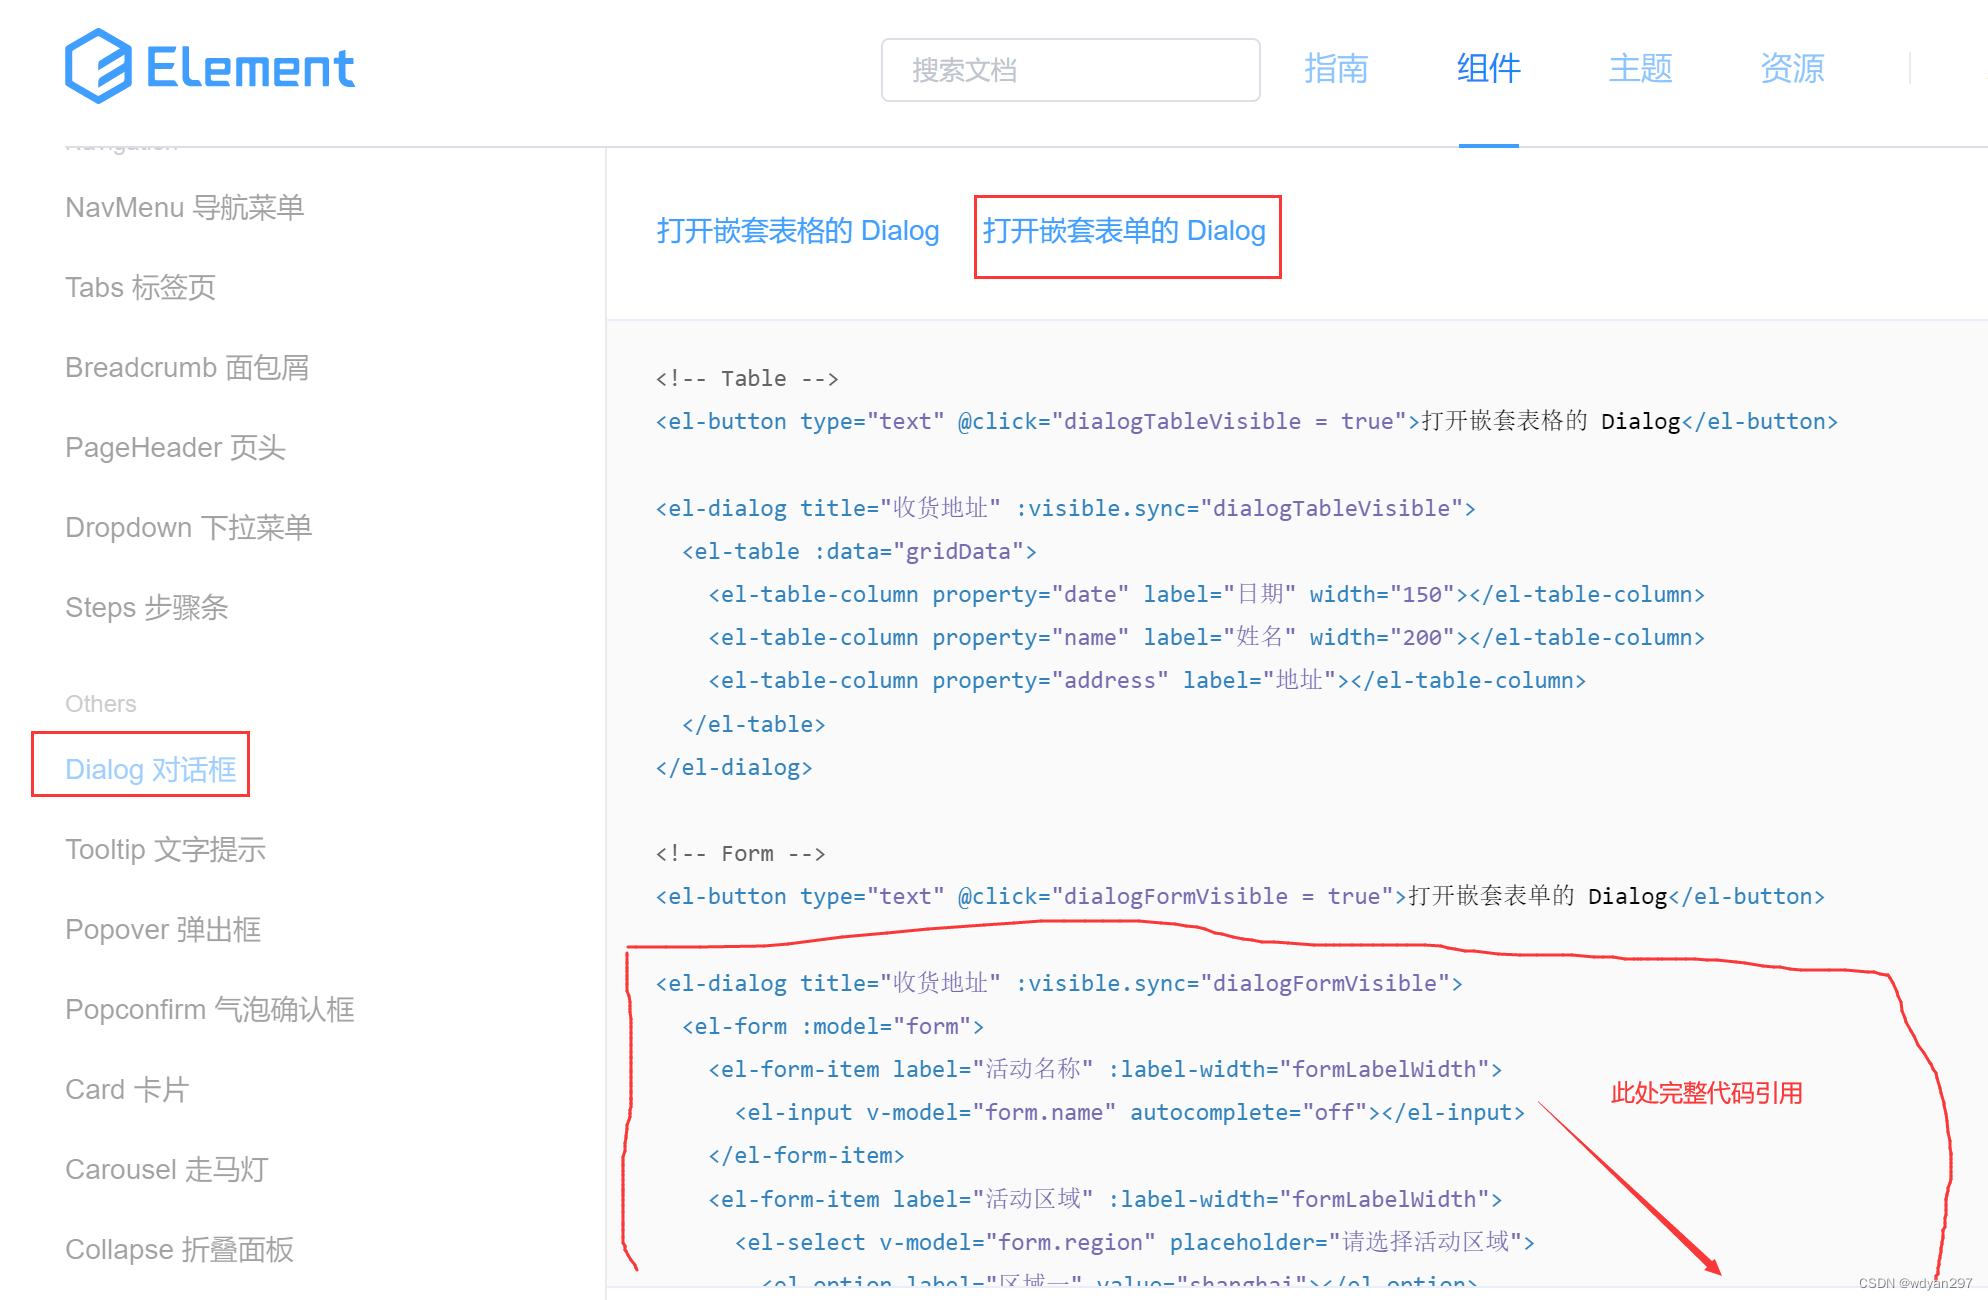This screenshot has width=1988, height=1300.
Task: Click the el-form :model="form" line
Action: point(833,1026)
